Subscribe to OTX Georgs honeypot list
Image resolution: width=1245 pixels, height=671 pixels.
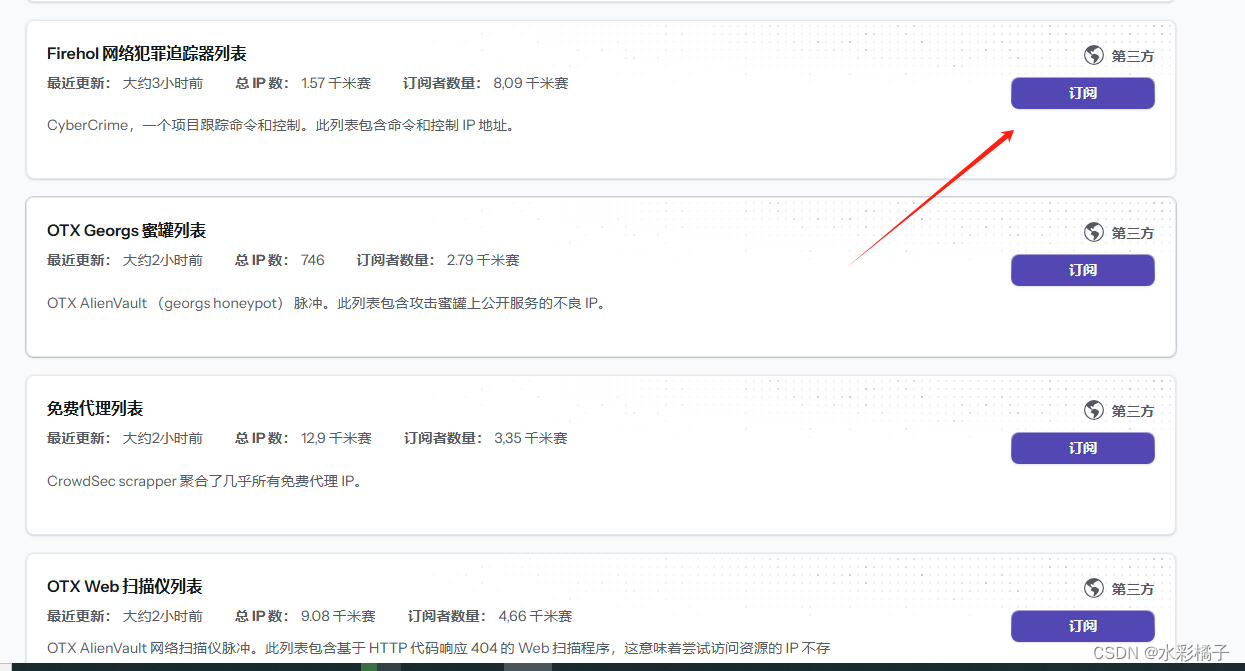coord(1083,270)
